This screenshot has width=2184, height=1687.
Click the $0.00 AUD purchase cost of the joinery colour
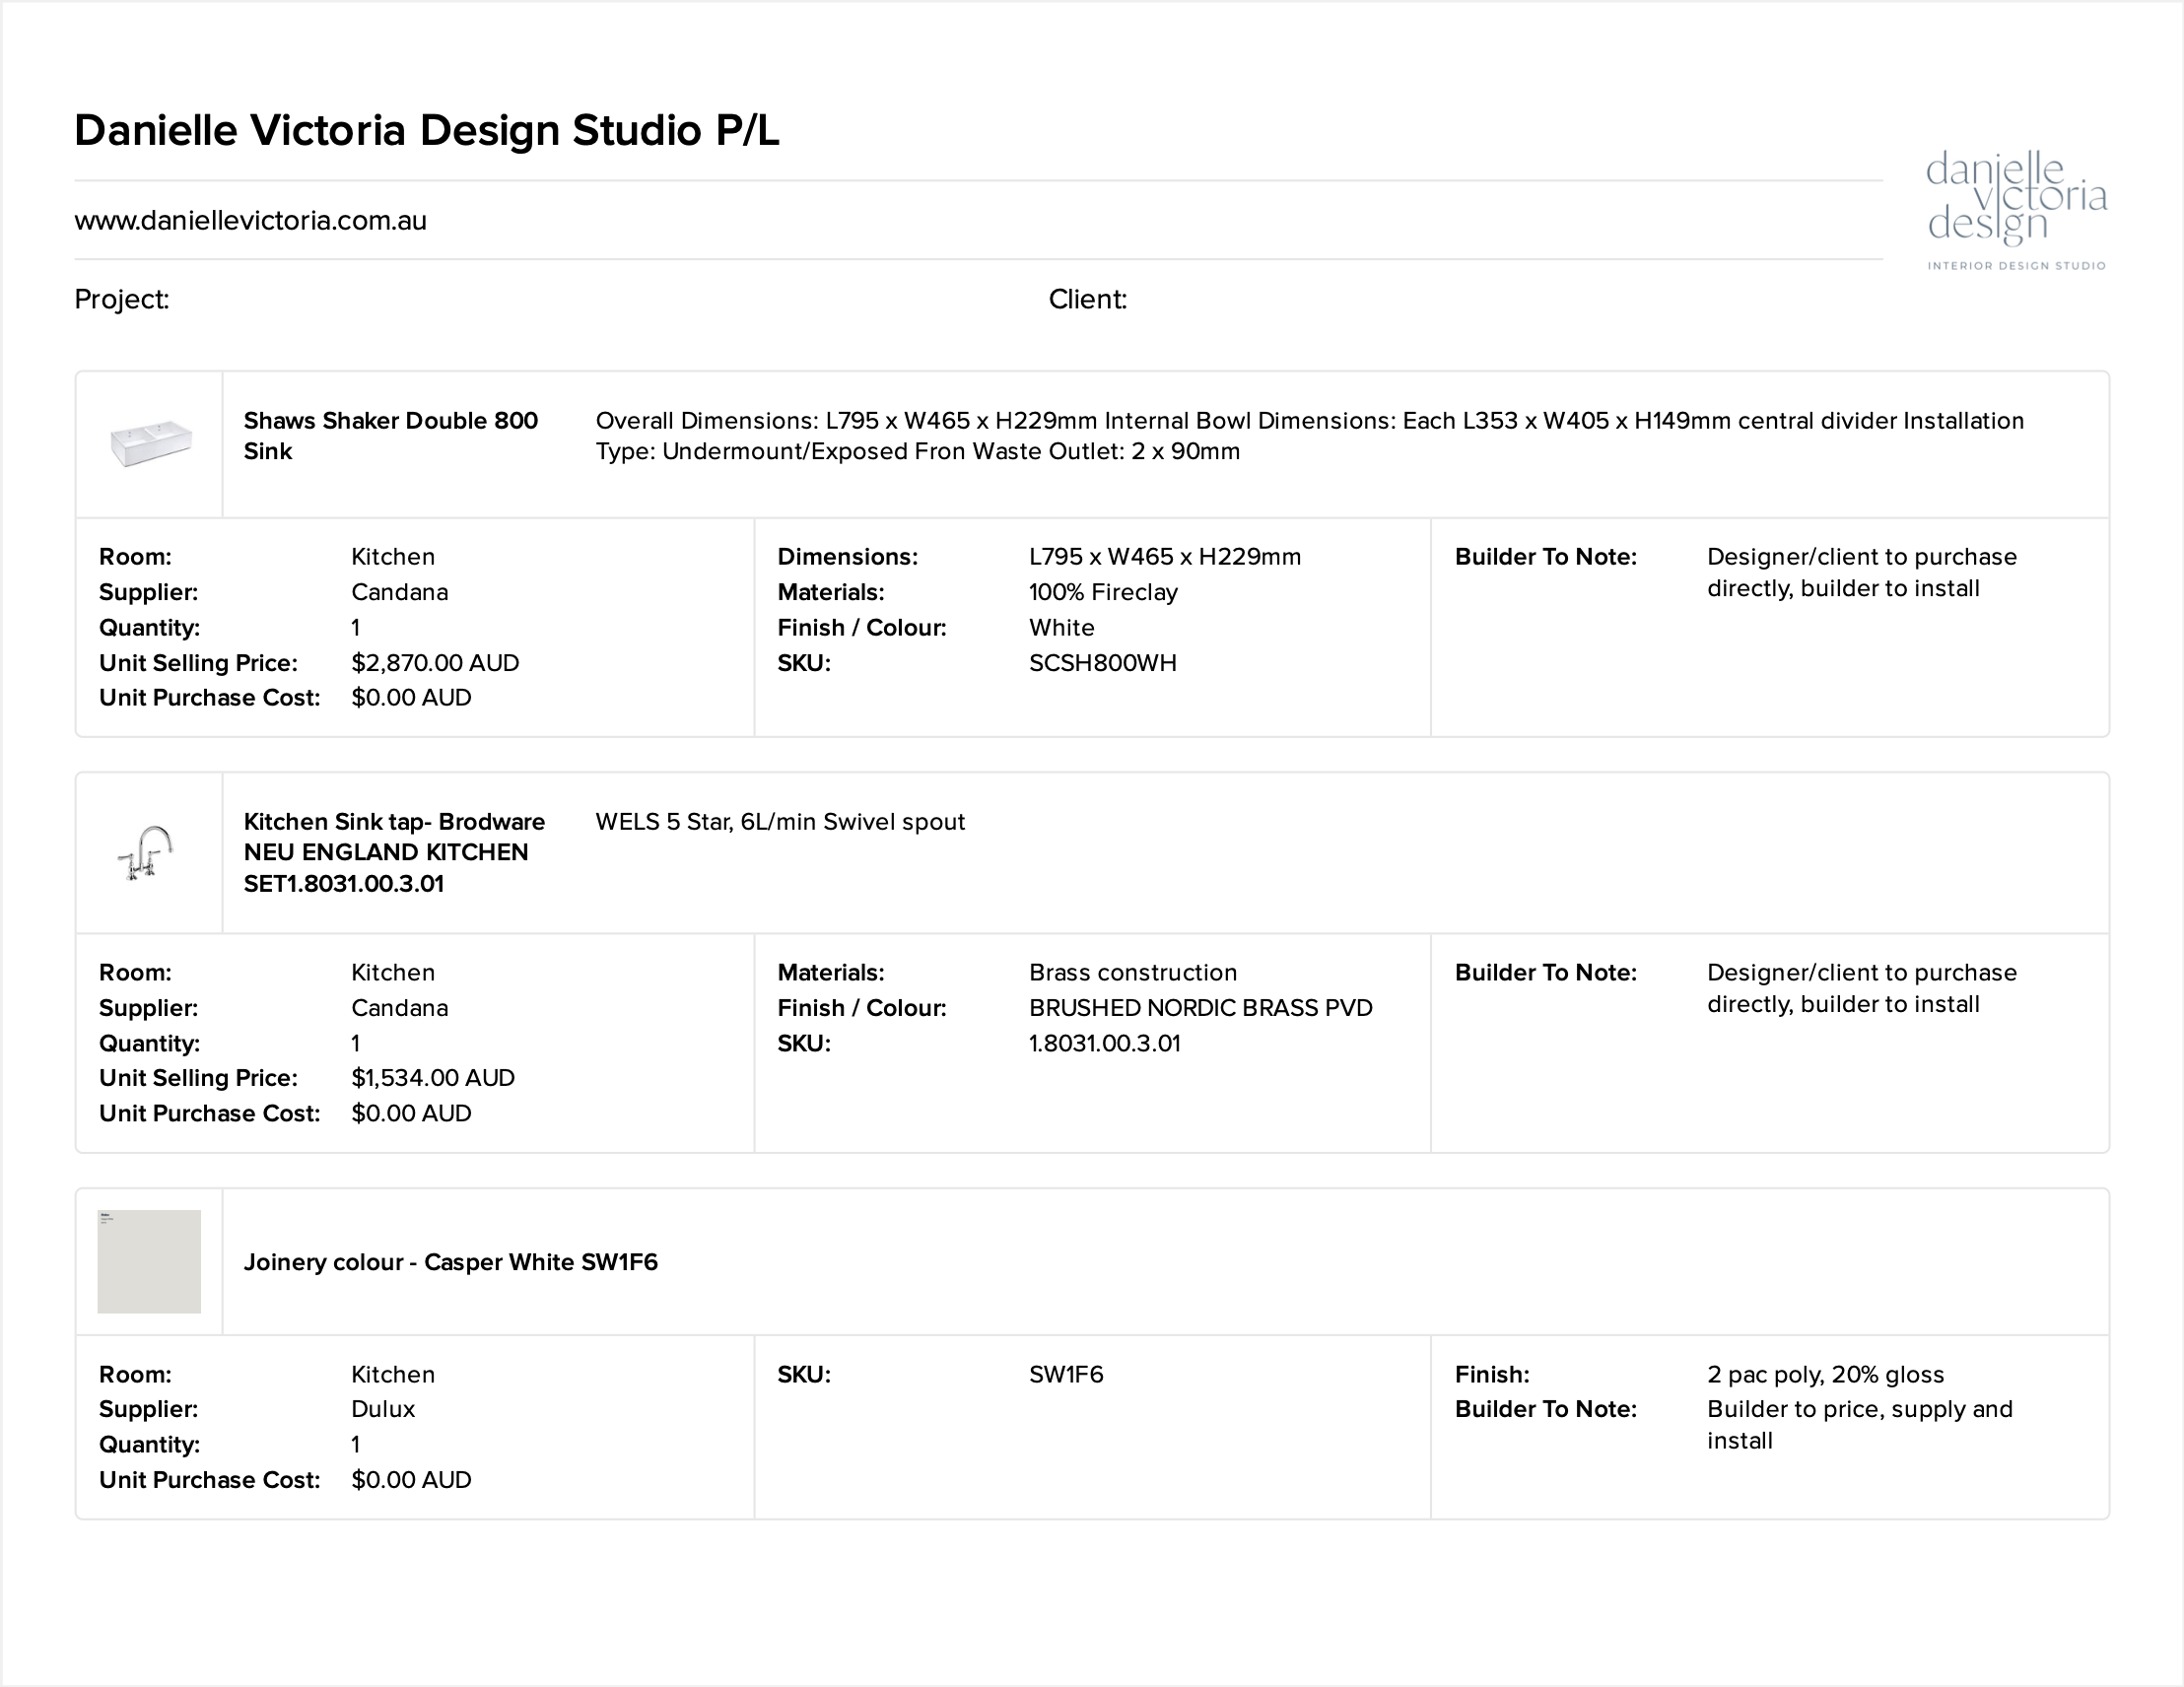(411, 1480)
